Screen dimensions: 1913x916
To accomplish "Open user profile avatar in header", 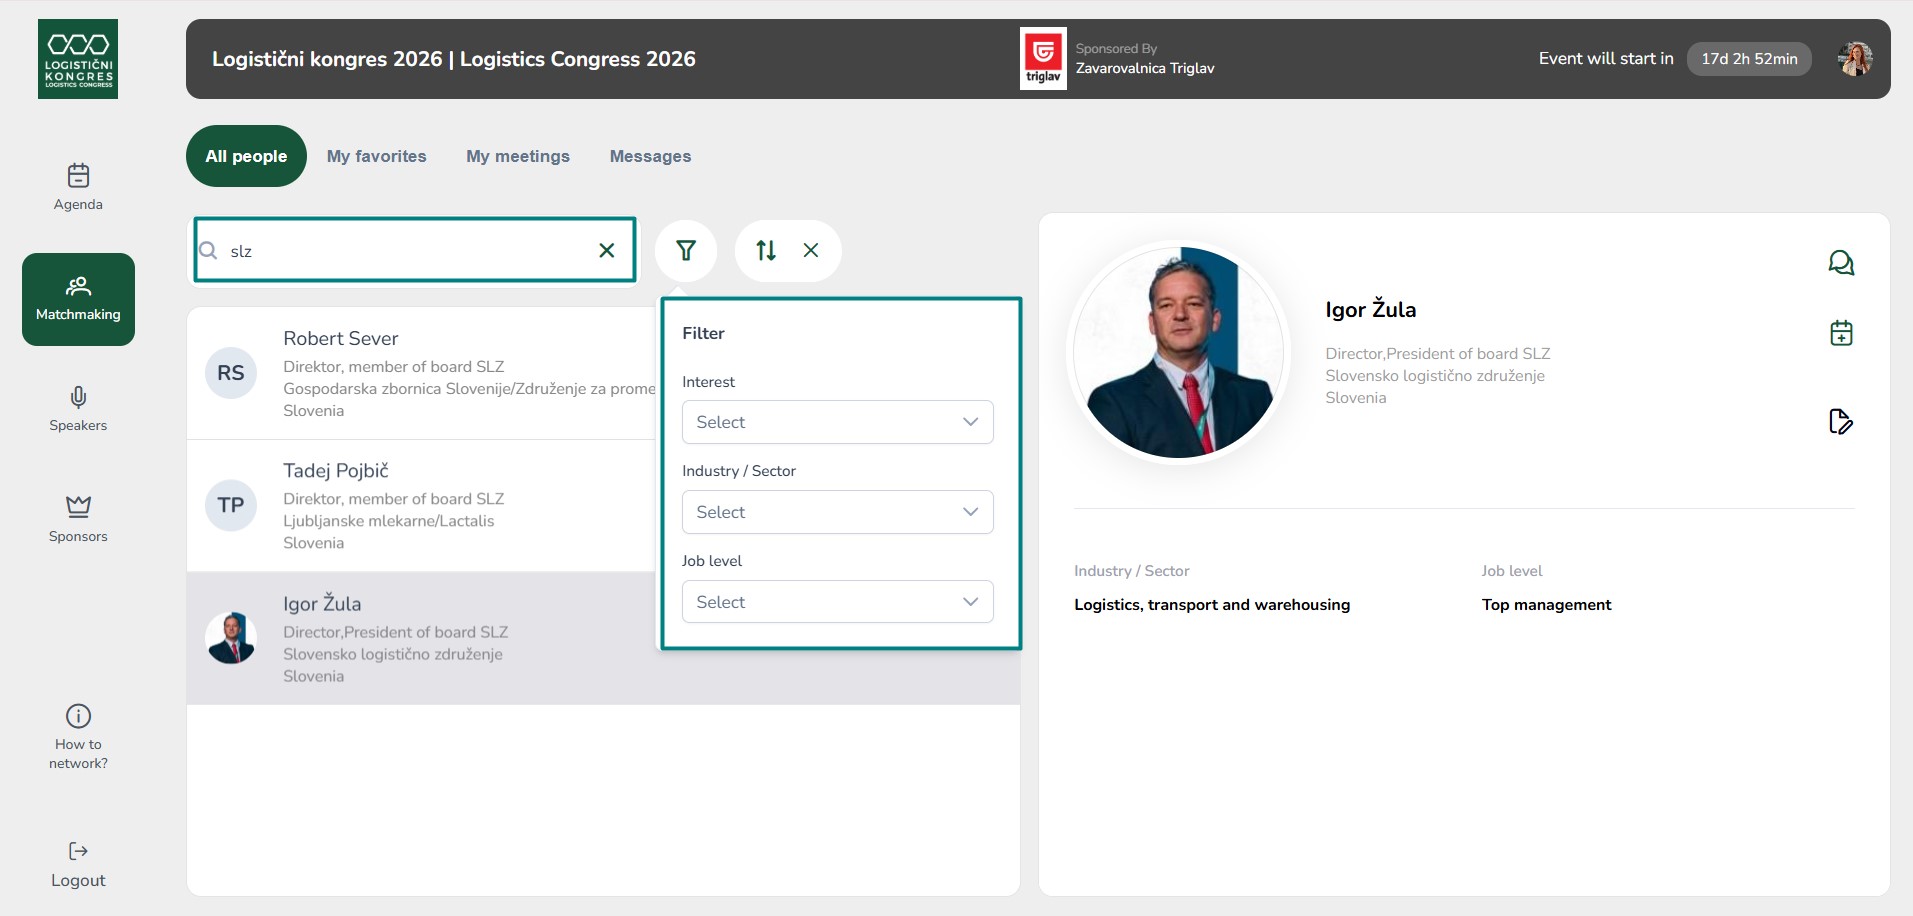I will click(x=1855, y=59).
